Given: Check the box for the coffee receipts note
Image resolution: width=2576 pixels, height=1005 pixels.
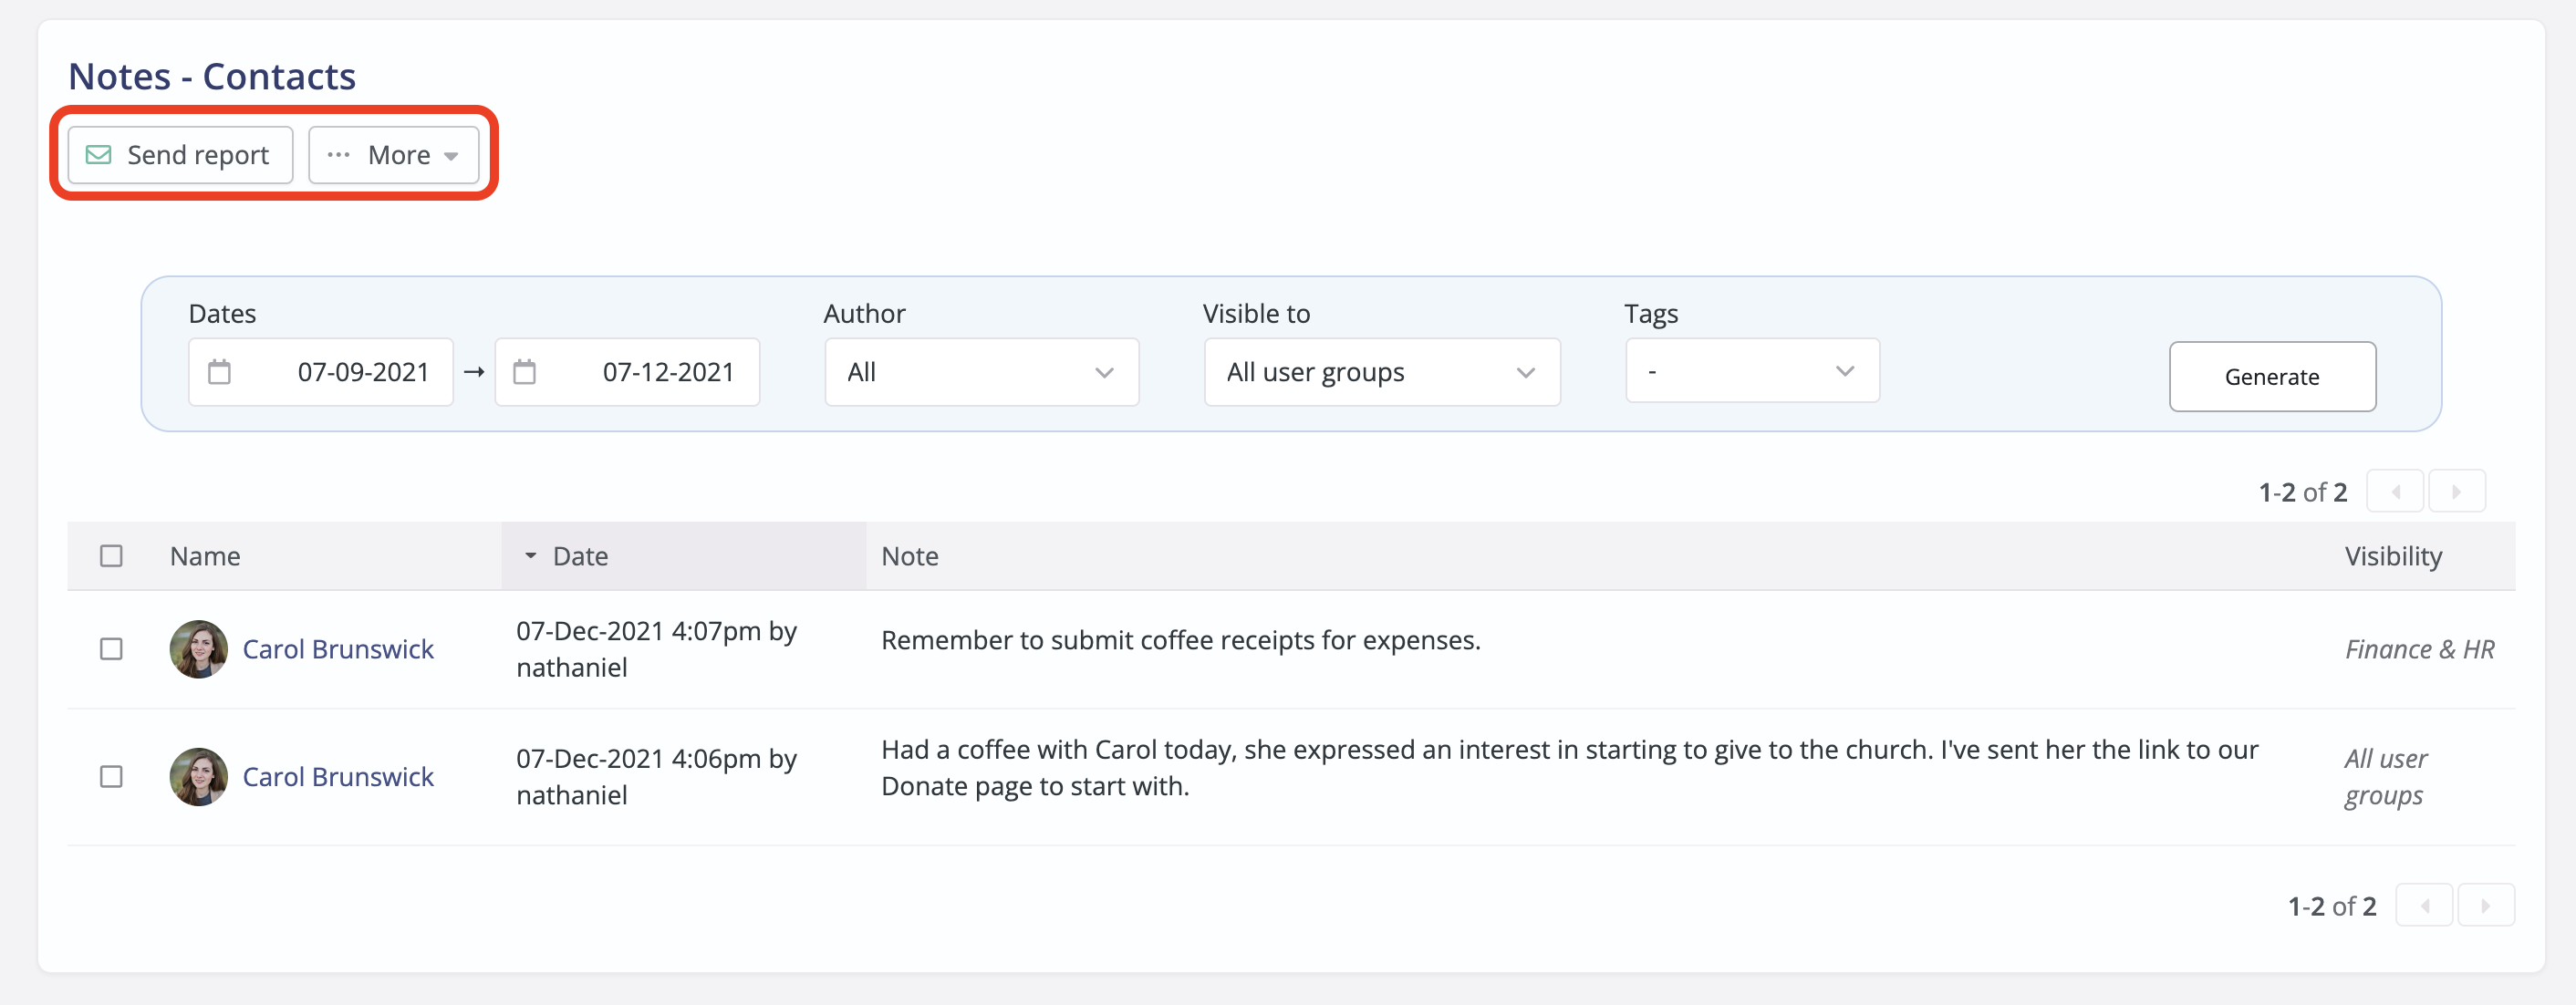Looking at the screenshot, I should tap(112, 649).
